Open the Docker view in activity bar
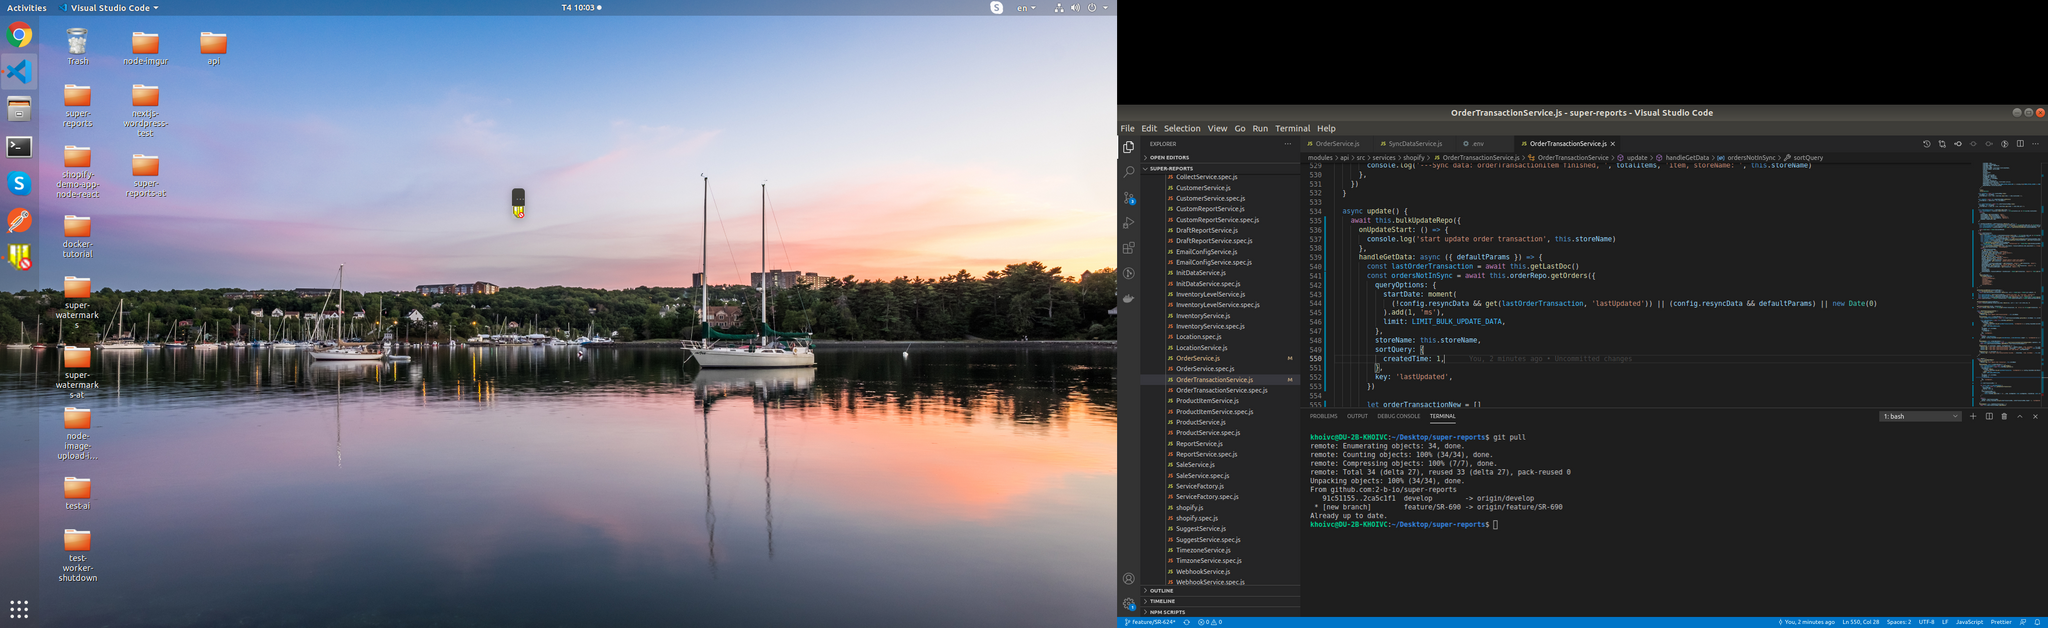 [1128, 298]
